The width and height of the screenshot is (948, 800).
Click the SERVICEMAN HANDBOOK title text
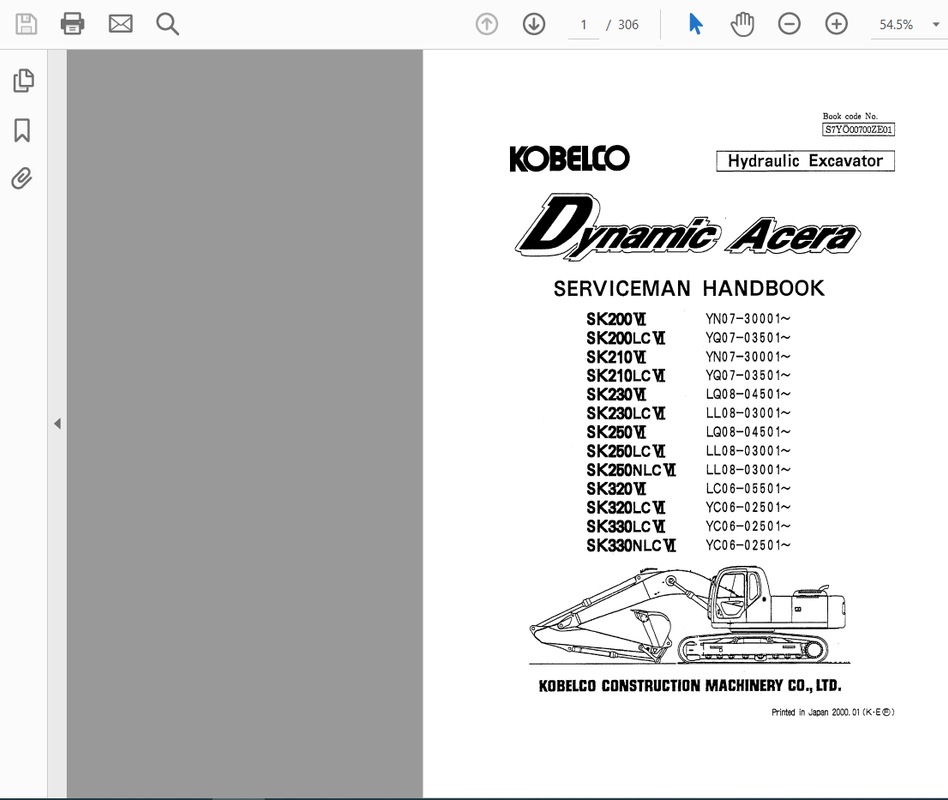tap(689, 288)
